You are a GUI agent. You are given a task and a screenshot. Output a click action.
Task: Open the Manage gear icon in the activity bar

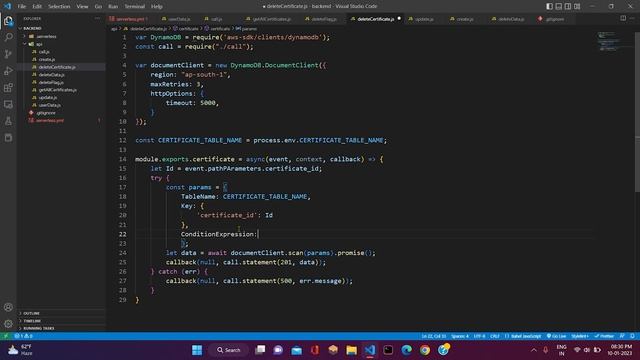pos(8,324)
